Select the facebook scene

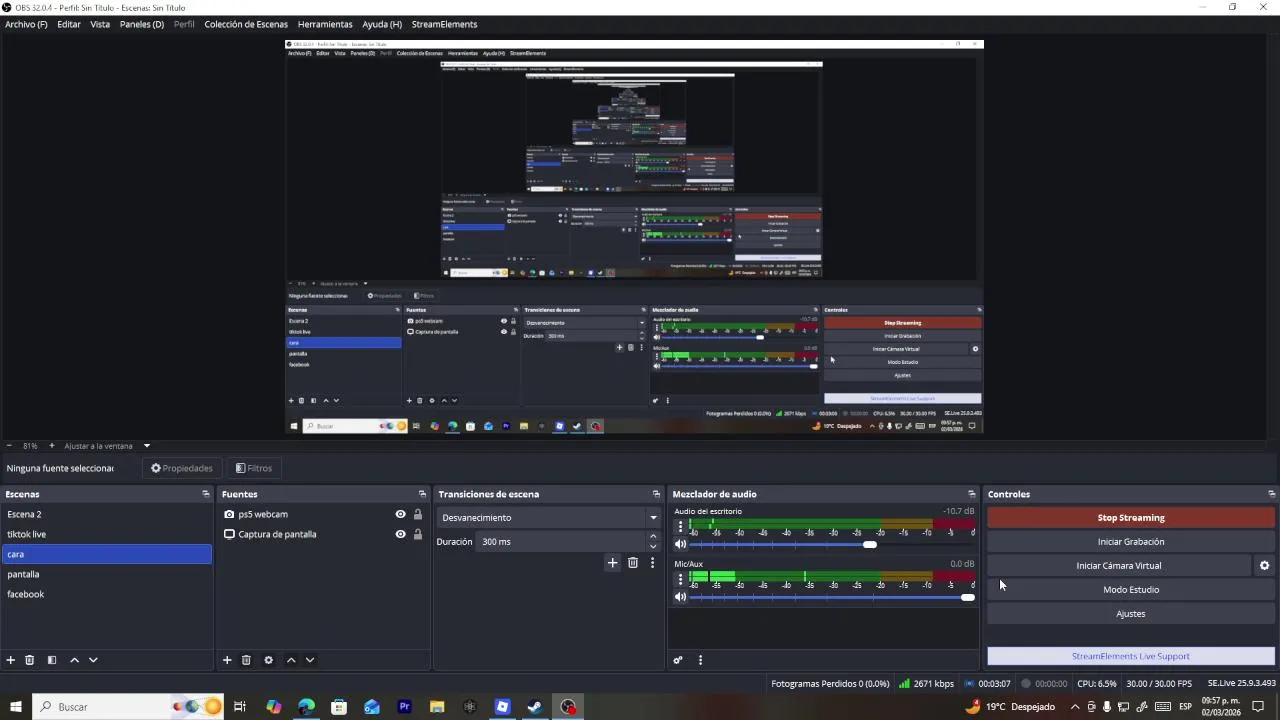click(106, 594)
